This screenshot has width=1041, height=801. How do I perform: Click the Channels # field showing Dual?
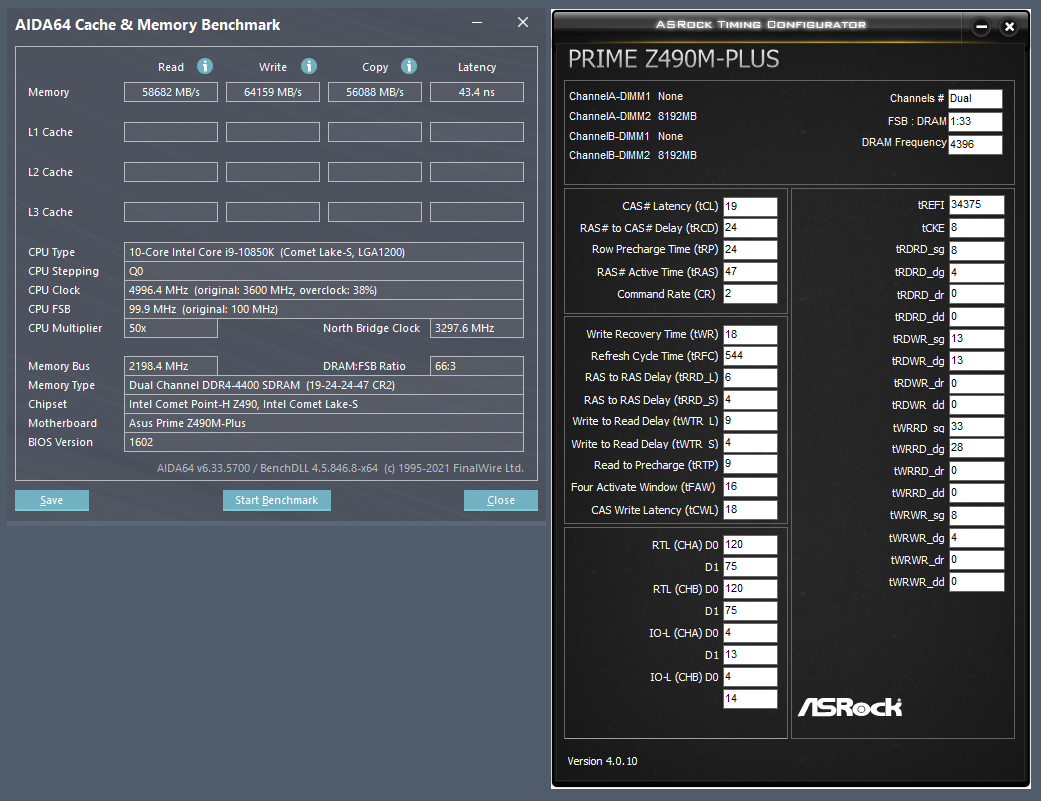(x=975, y=99)
